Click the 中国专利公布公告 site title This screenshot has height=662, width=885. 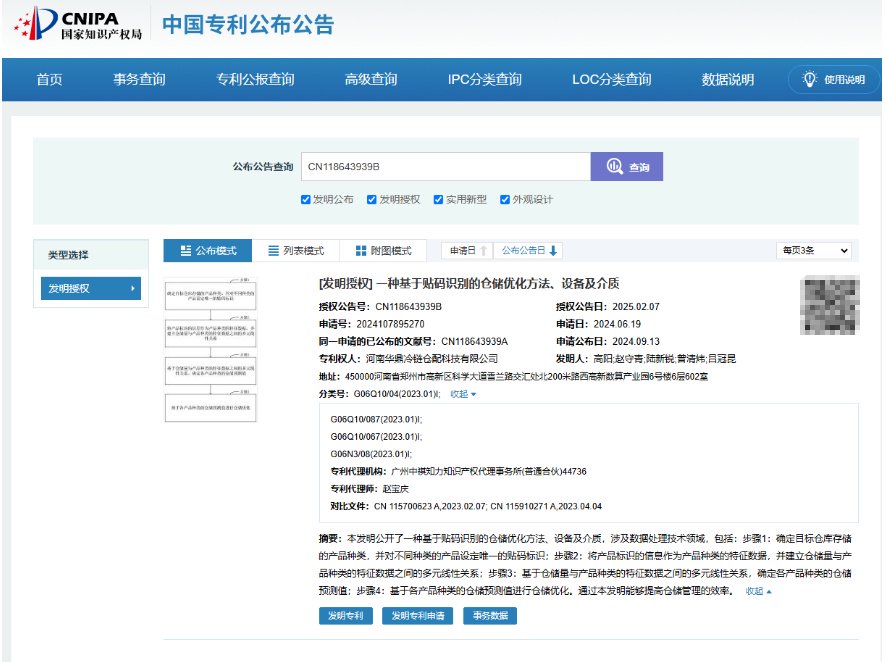point(248,25)
